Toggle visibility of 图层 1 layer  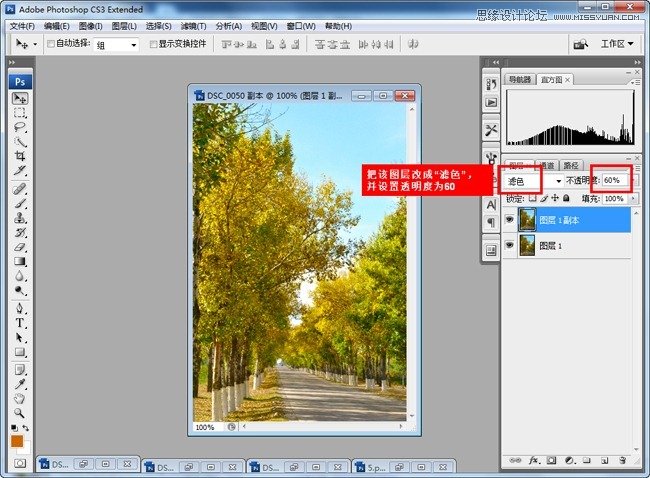coord(509,245)
